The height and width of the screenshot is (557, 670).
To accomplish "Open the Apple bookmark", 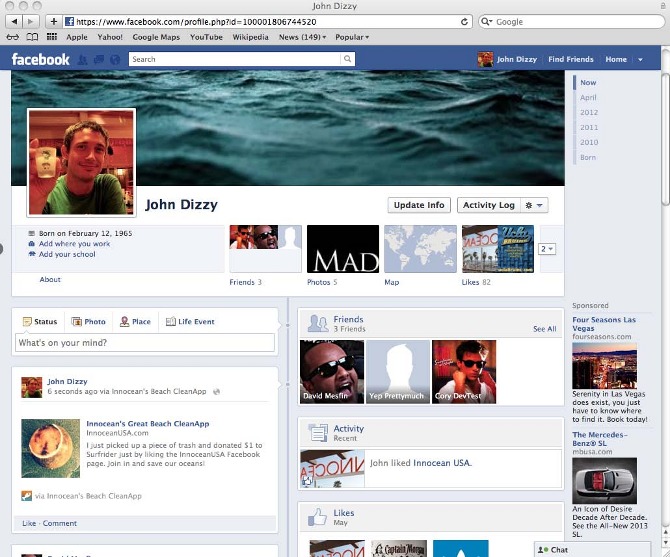I will pyautogui.click(x=77, y=37).
